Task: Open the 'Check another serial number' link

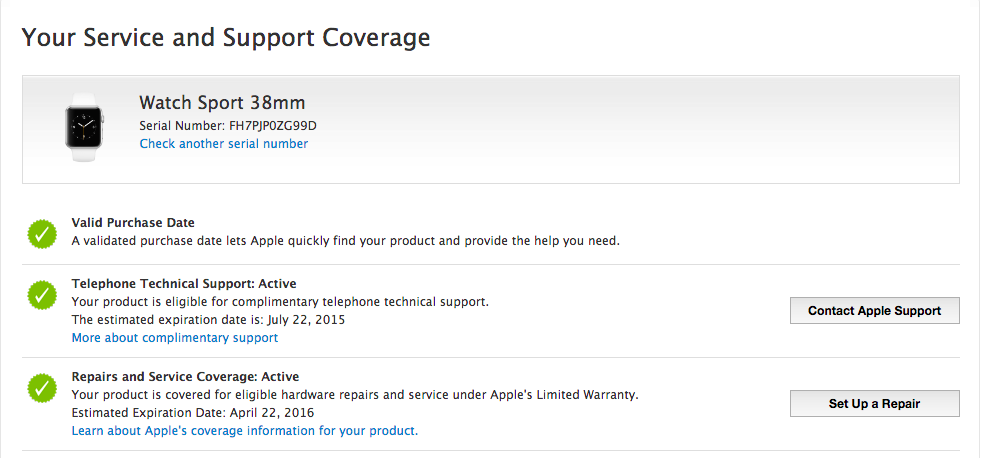Action: pos(223,144)
